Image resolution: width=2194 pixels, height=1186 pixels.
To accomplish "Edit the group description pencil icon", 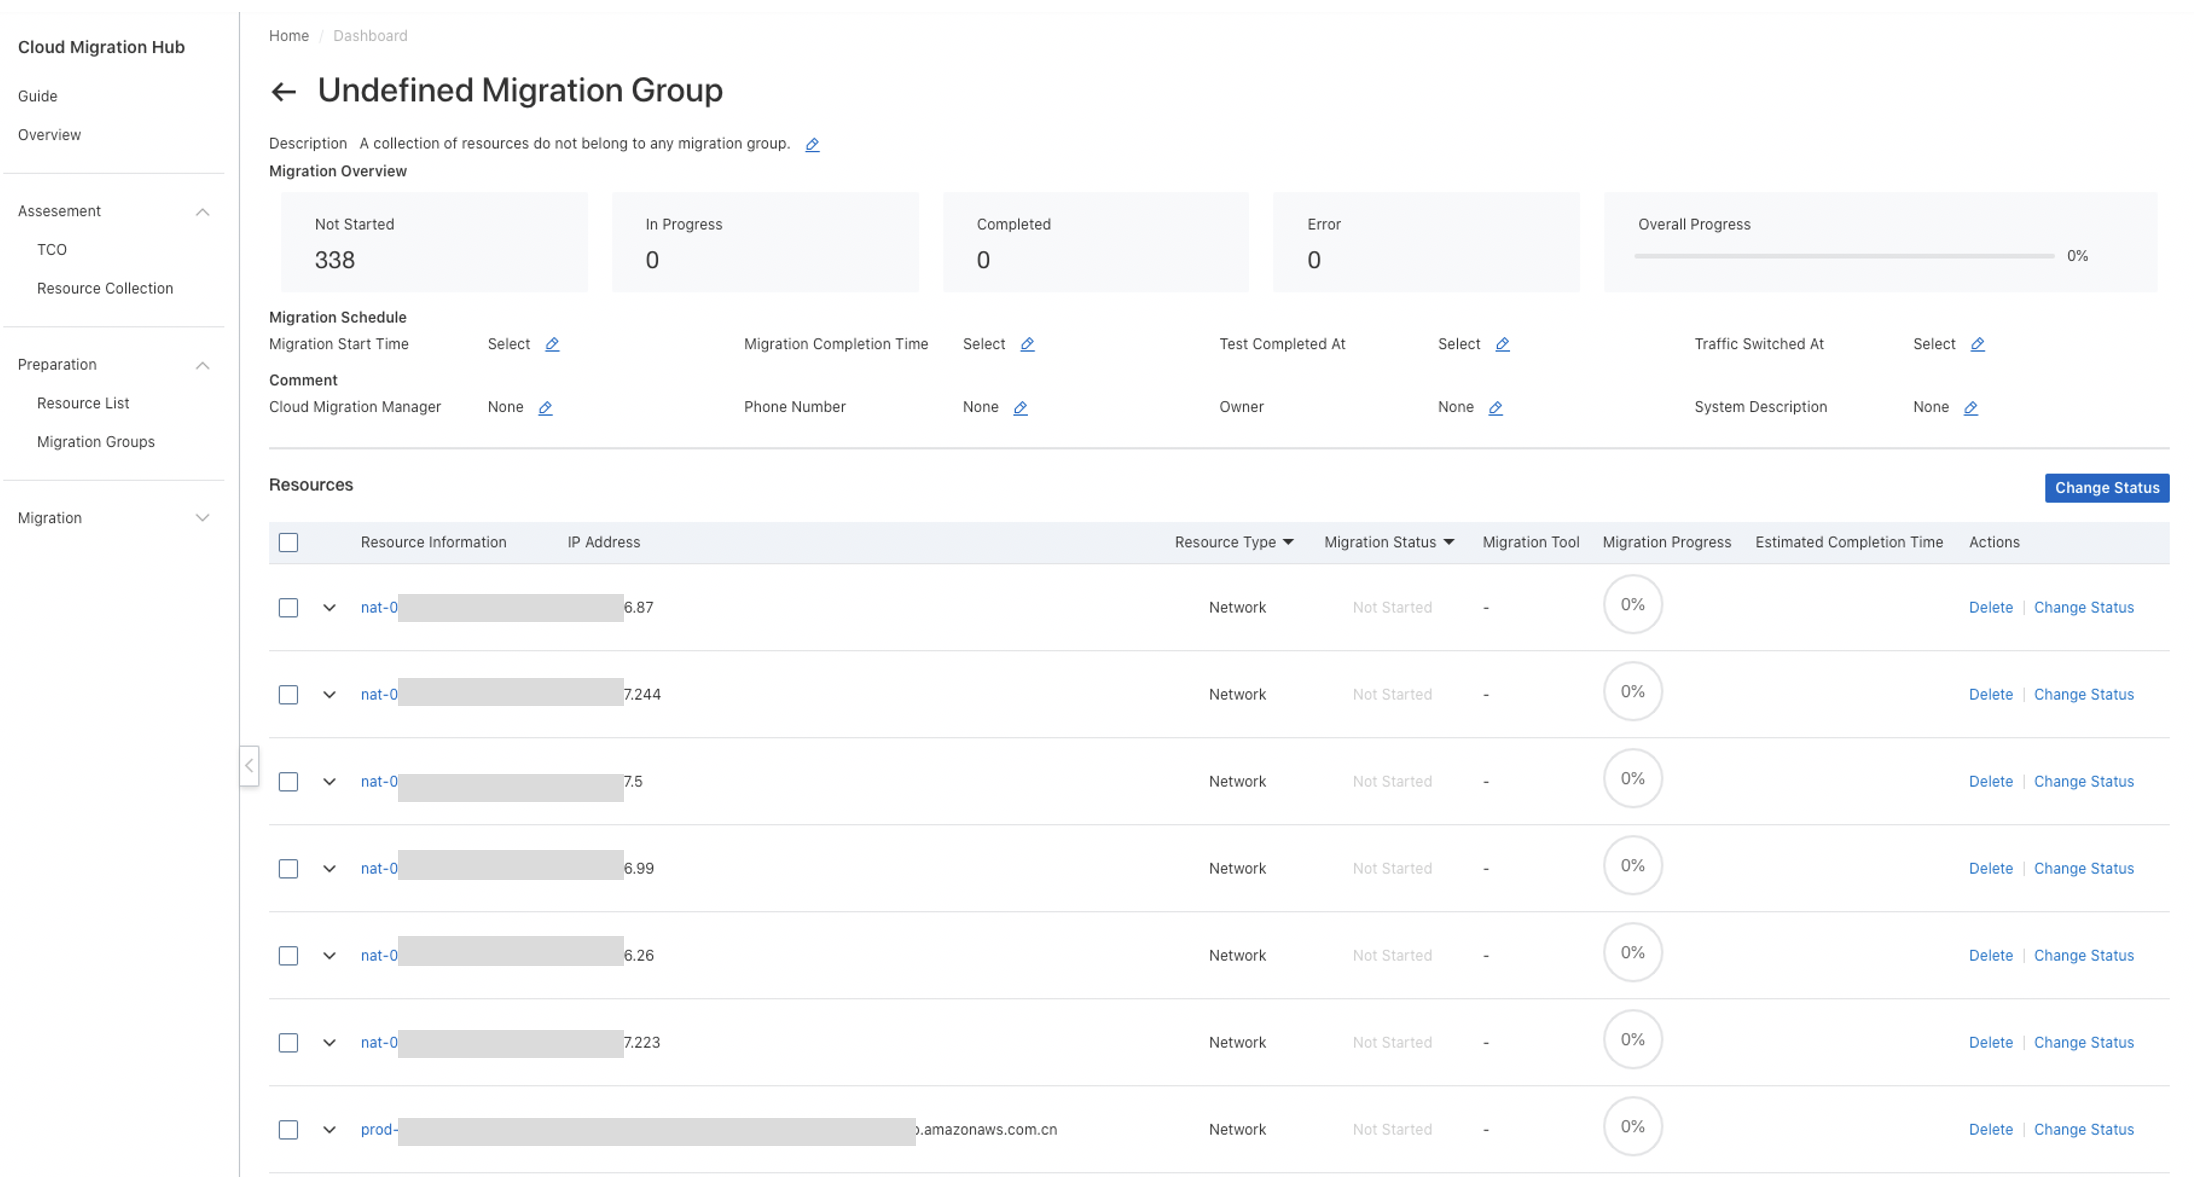I will 812,145.
